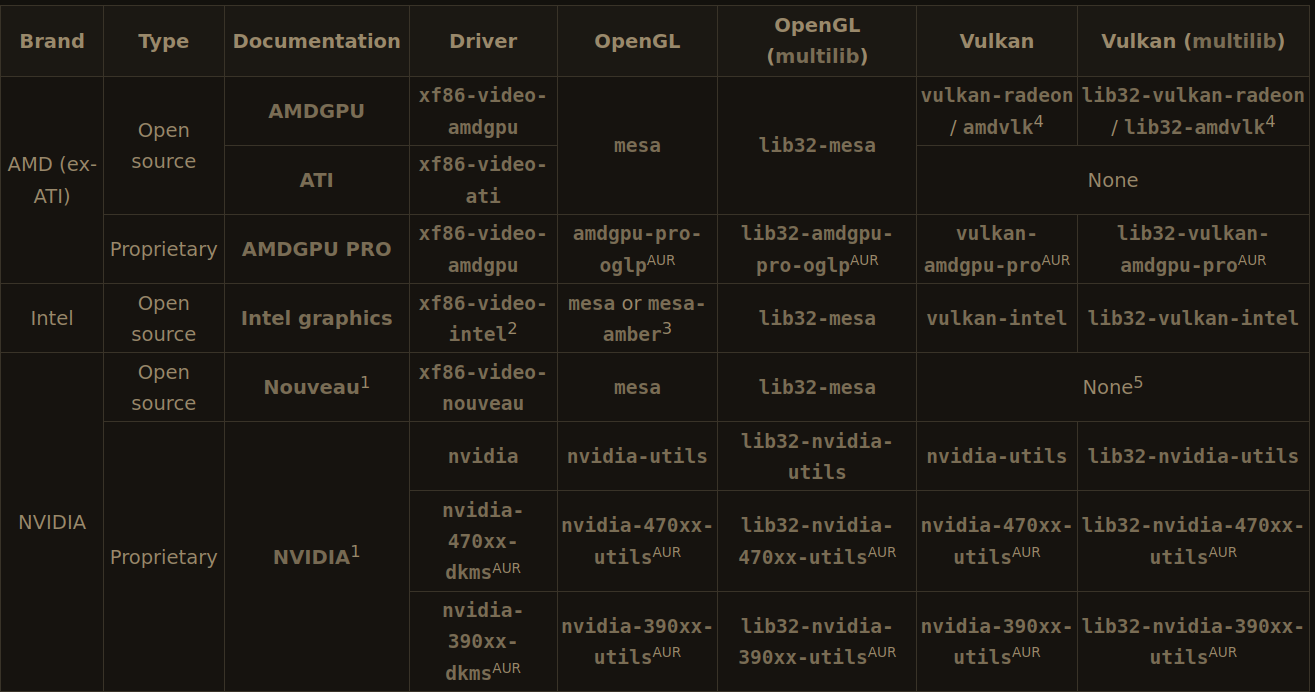Open the ATI documentation link

tap(316, 180)
